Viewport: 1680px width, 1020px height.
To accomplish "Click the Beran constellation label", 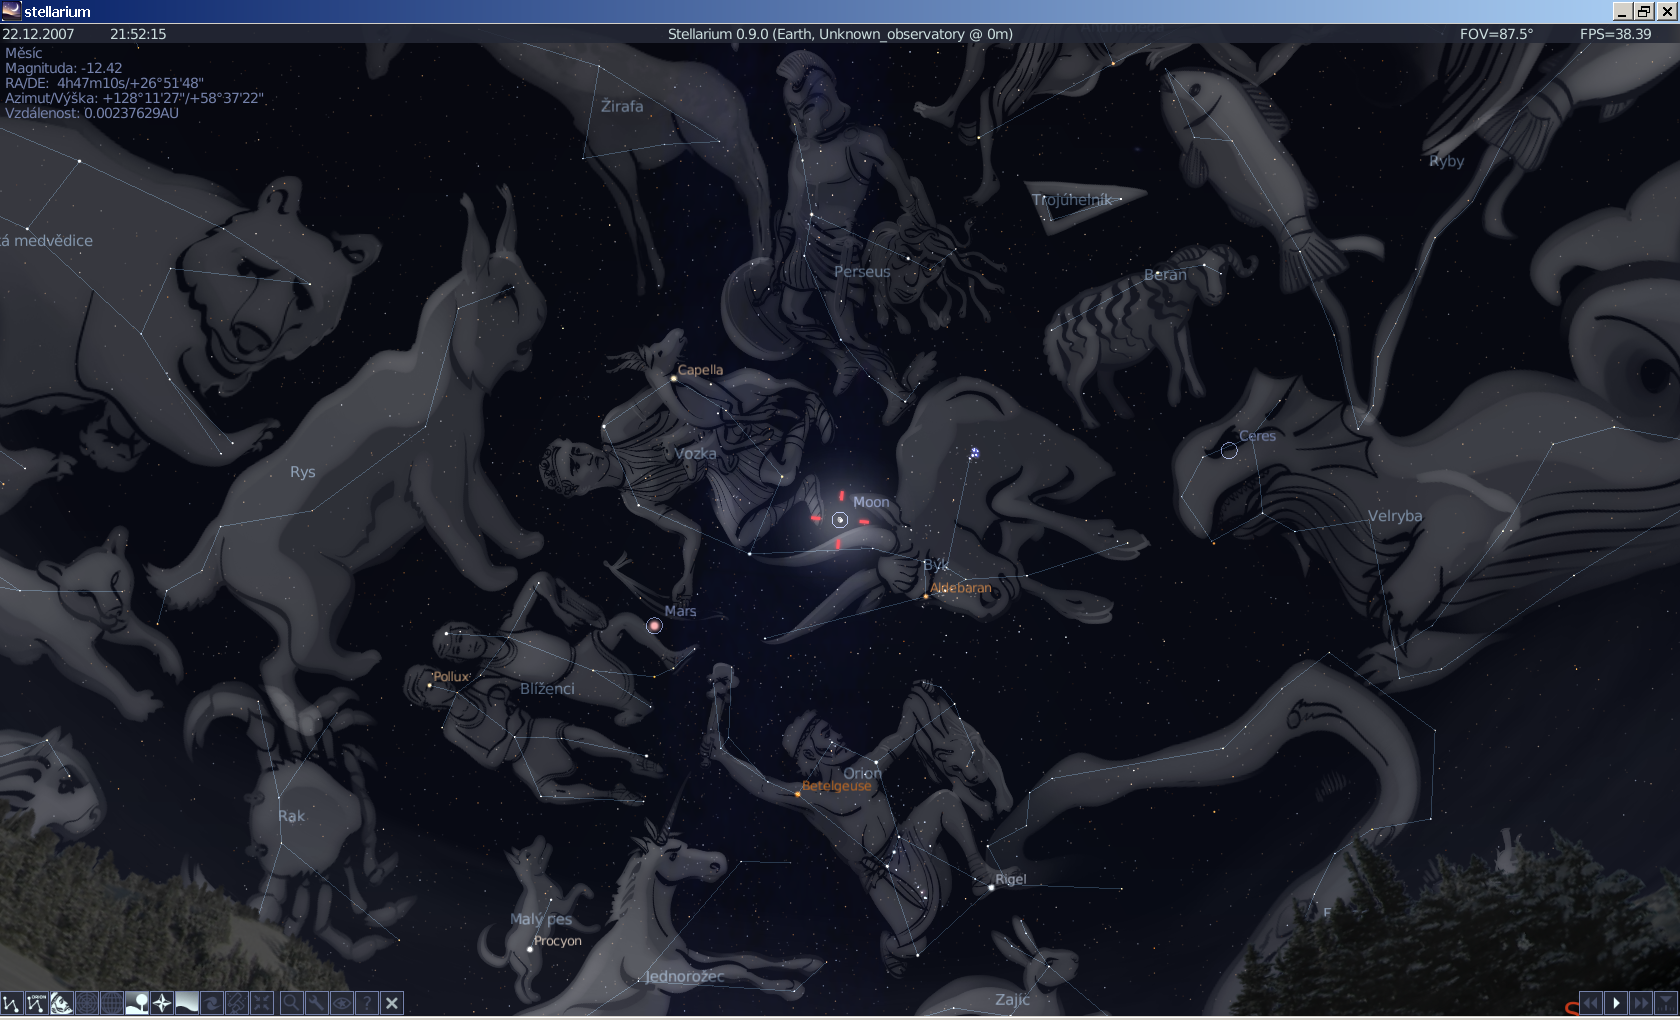I will click(x=1165, y=275).
